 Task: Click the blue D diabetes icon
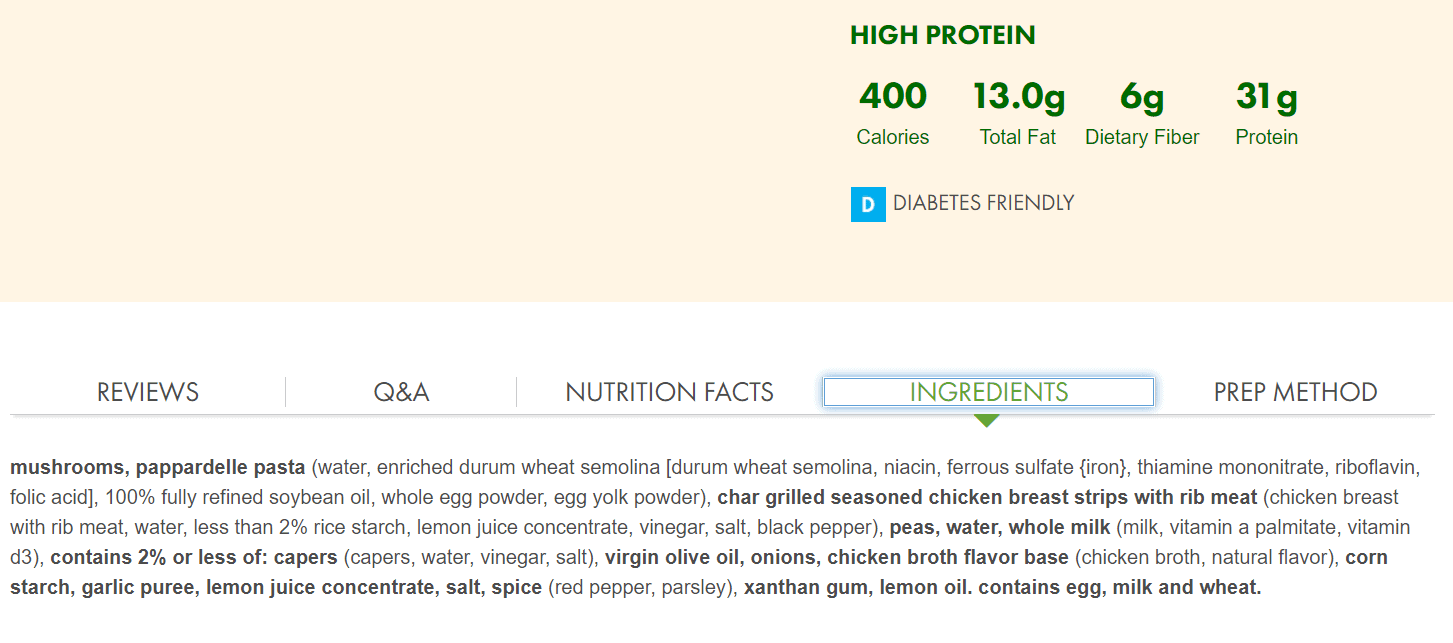click(868, 204)
